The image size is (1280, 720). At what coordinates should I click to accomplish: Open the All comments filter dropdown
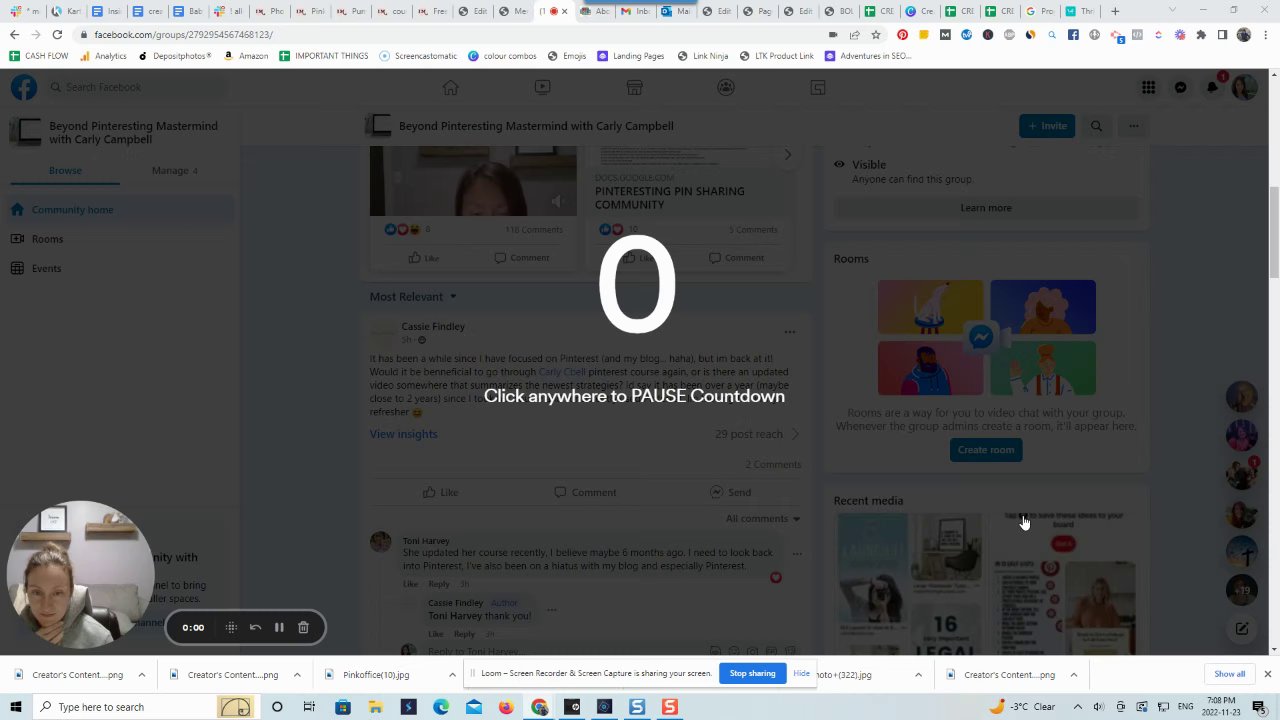pyautogui.click(x=763, y=519)
